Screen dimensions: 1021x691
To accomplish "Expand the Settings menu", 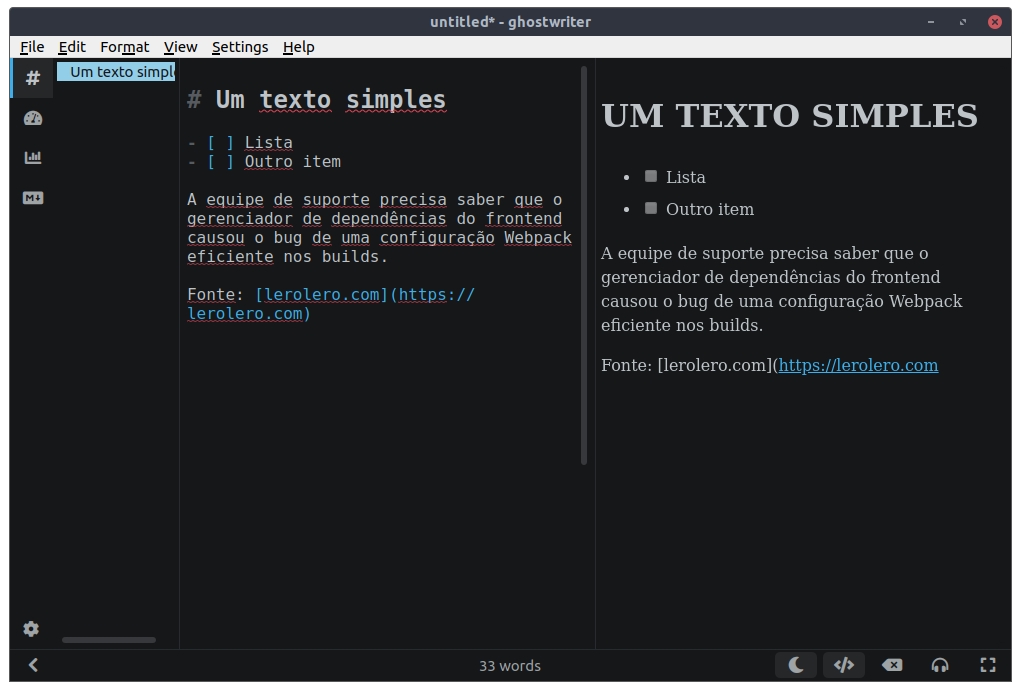I will (240, 47).
